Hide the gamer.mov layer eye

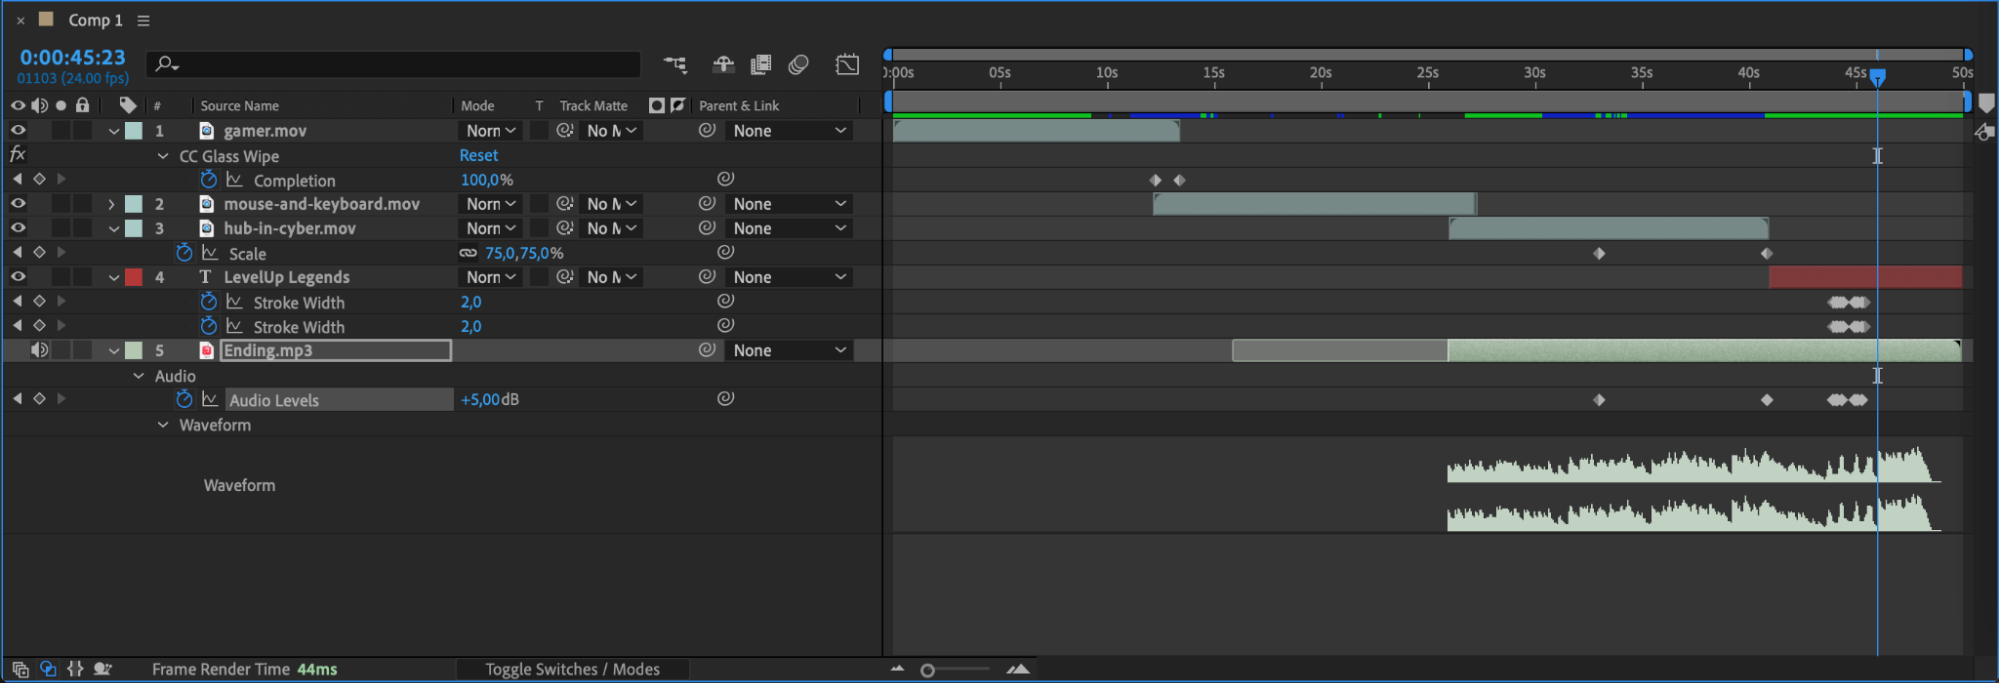[18, 130]
